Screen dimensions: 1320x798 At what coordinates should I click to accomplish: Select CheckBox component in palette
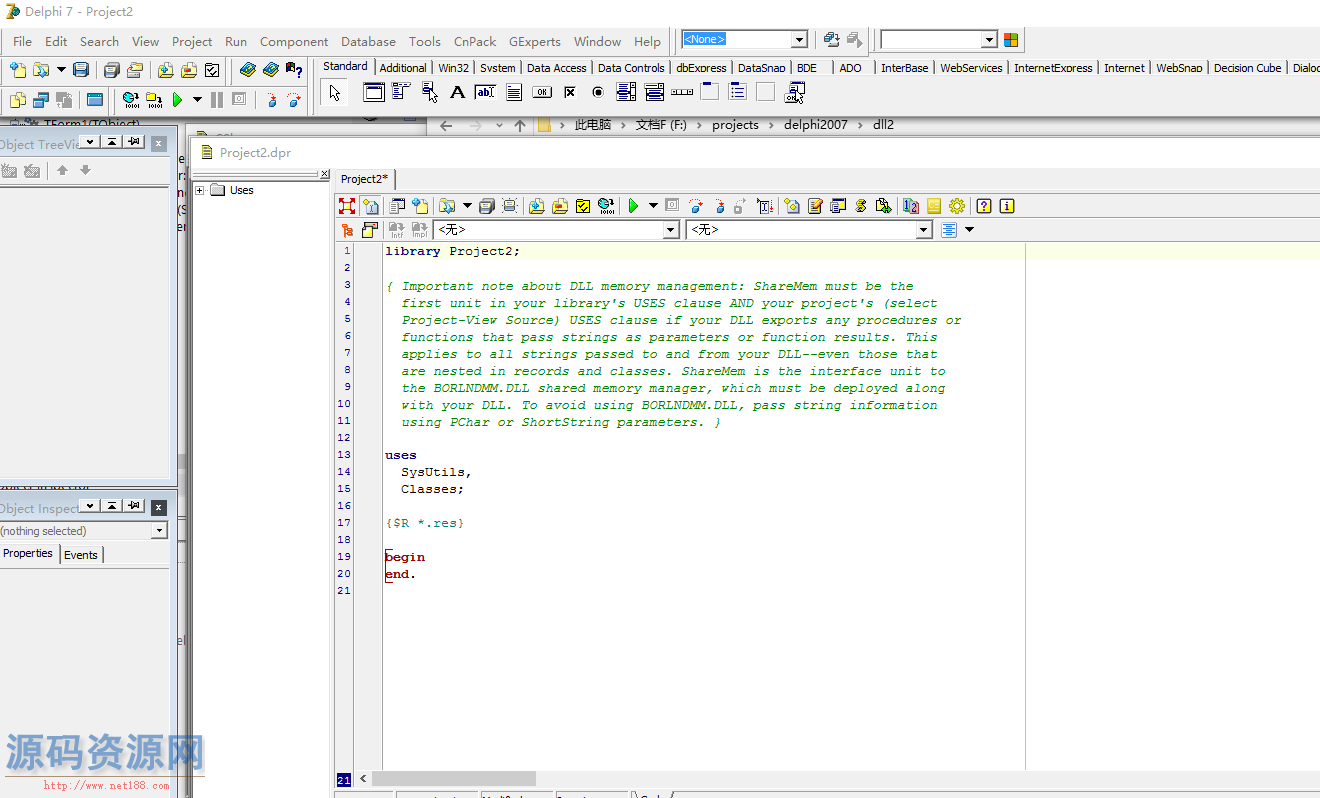(570, 93)
